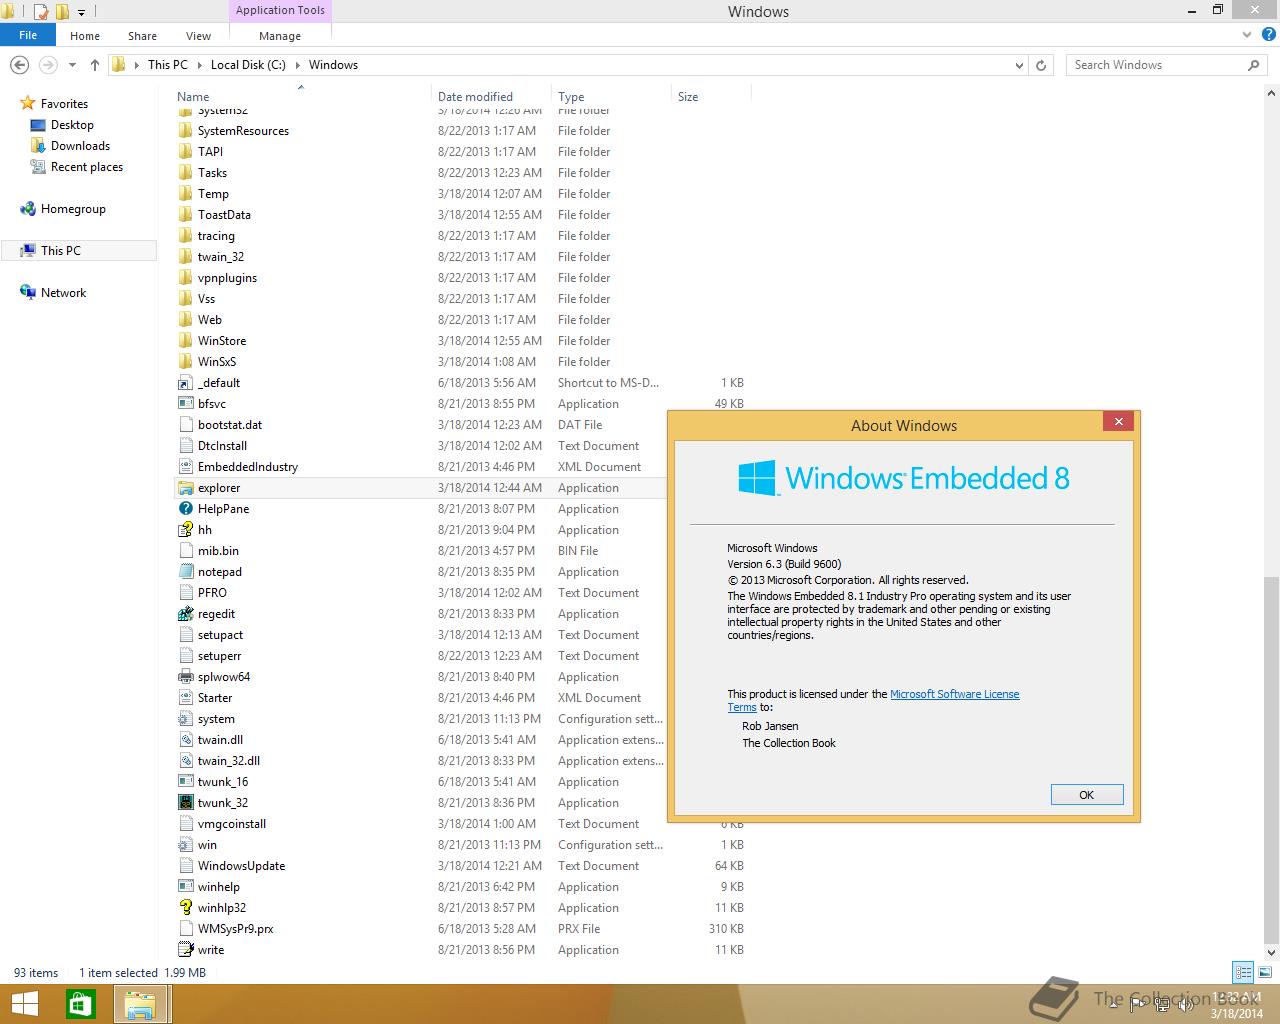
Task: Click the Forward navigation arrow
Action: point(48,65)
